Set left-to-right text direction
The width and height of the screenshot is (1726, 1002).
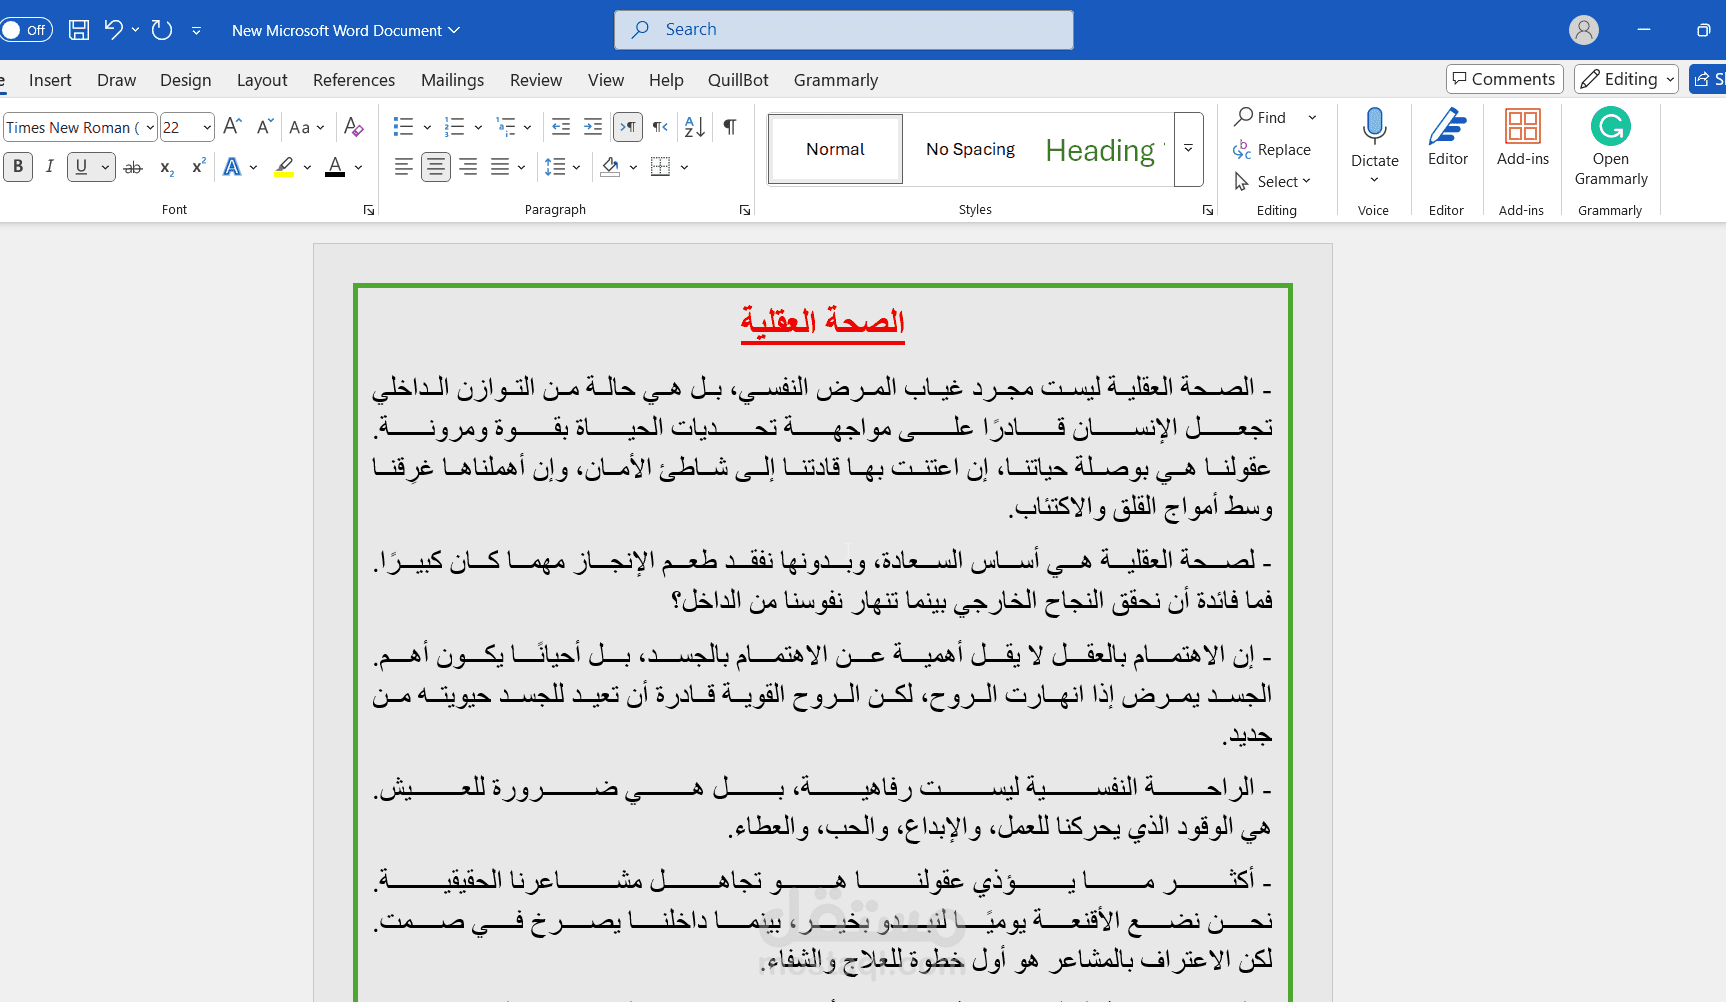(628, 126)
